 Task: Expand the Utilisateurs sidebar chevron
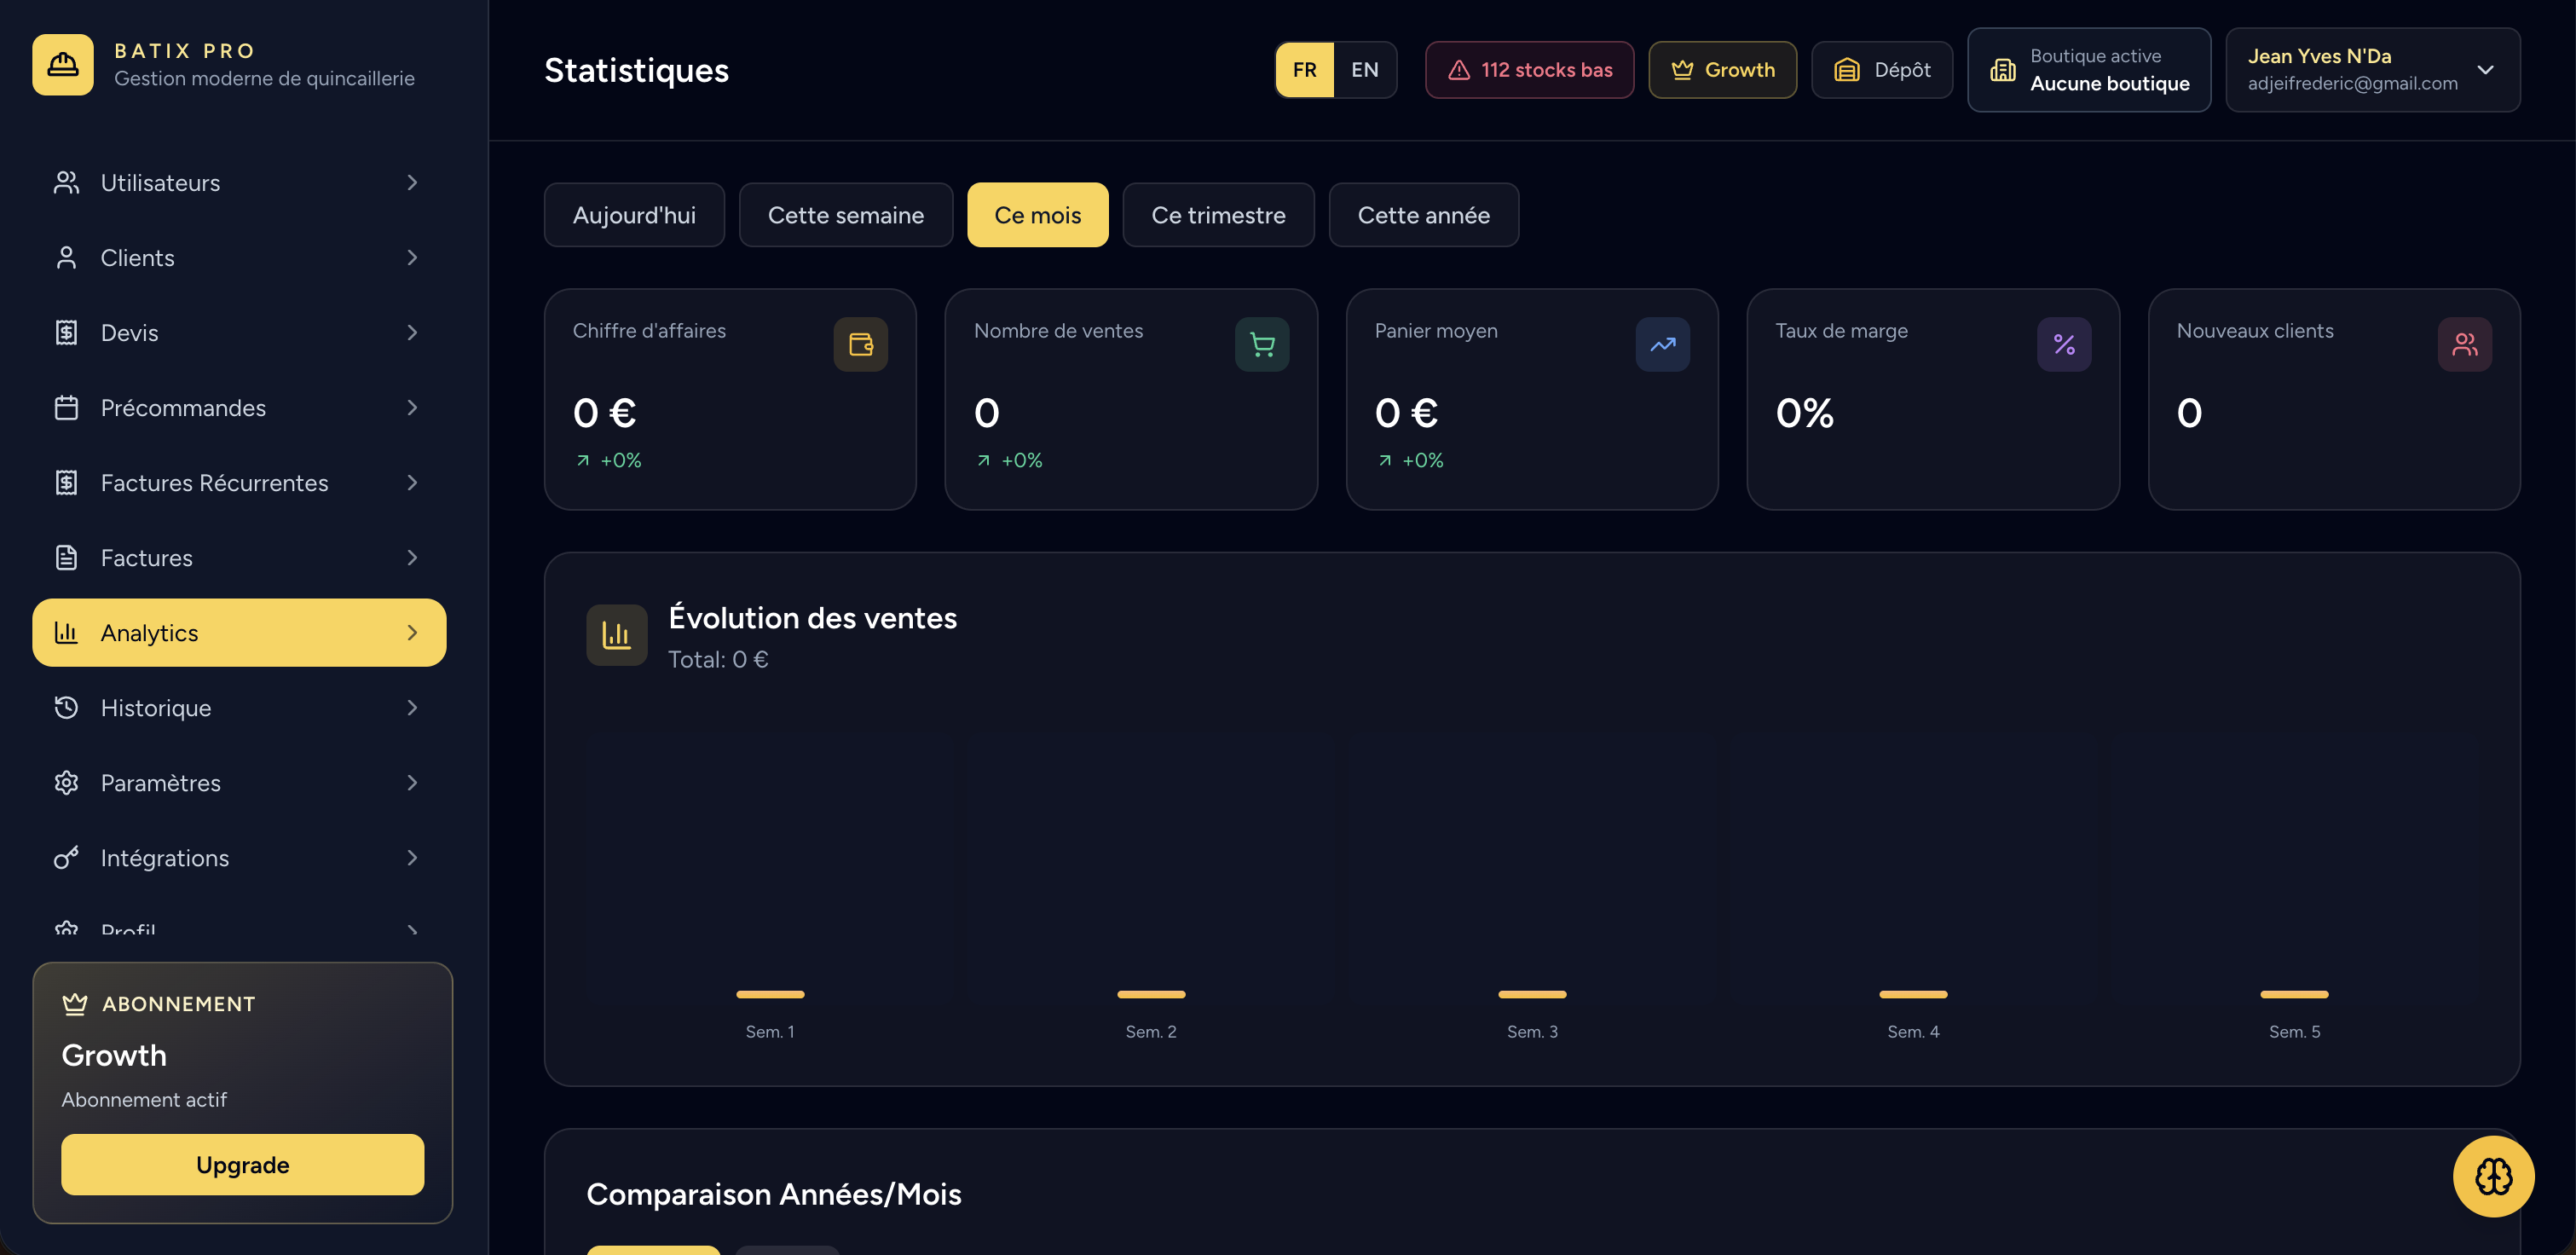coord(412,182)
